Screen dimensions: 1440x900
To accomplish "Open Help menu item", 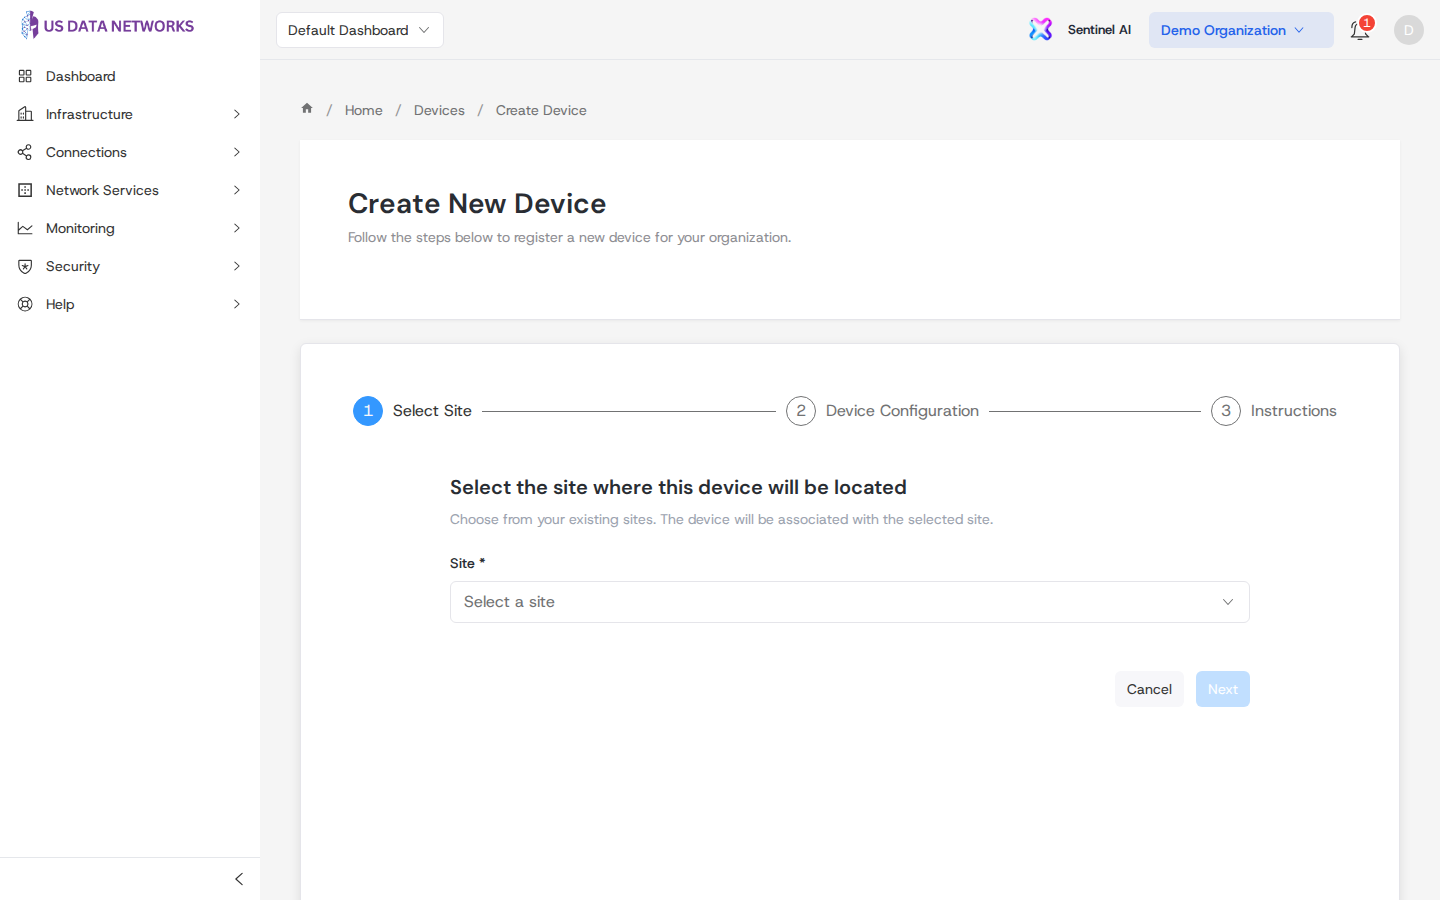I will click(130, 304).
